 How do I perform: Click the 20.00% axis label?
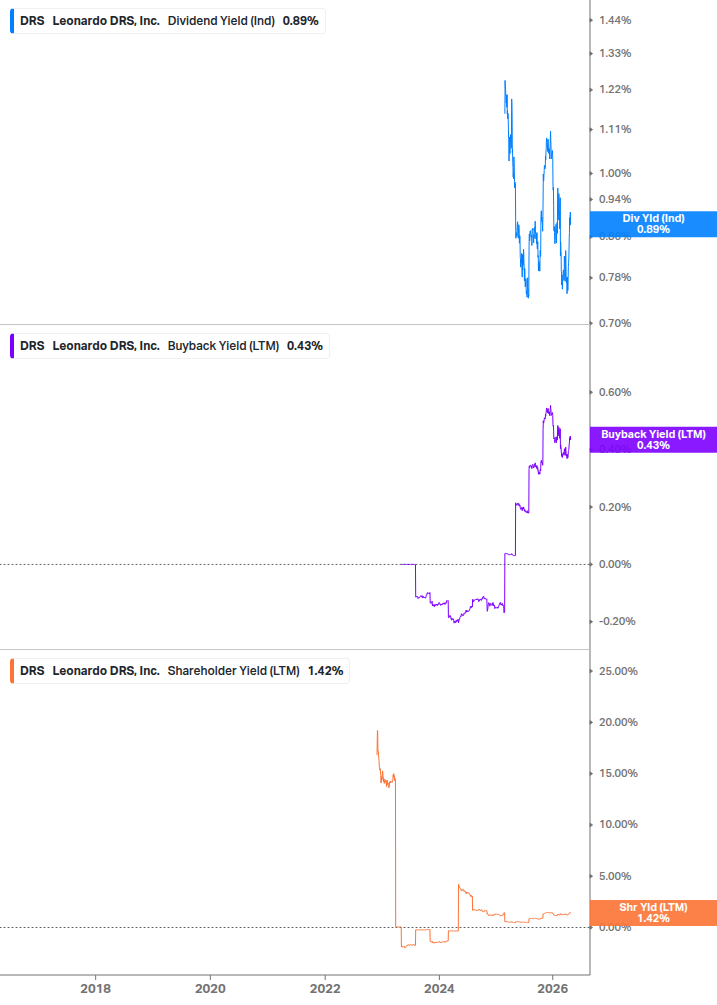[618, 722]
